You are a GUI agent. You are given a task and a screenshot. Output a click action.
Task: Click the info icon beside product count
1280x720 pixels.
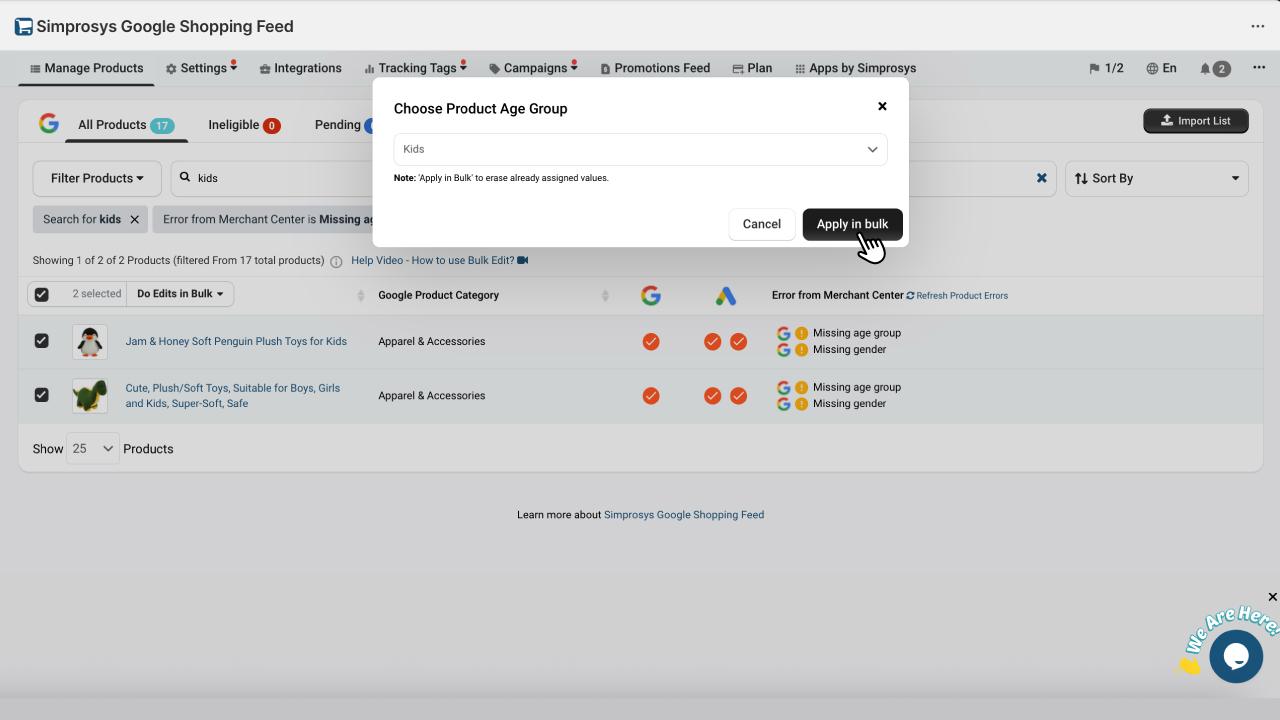pyautogui.click(x=336, y=261)
